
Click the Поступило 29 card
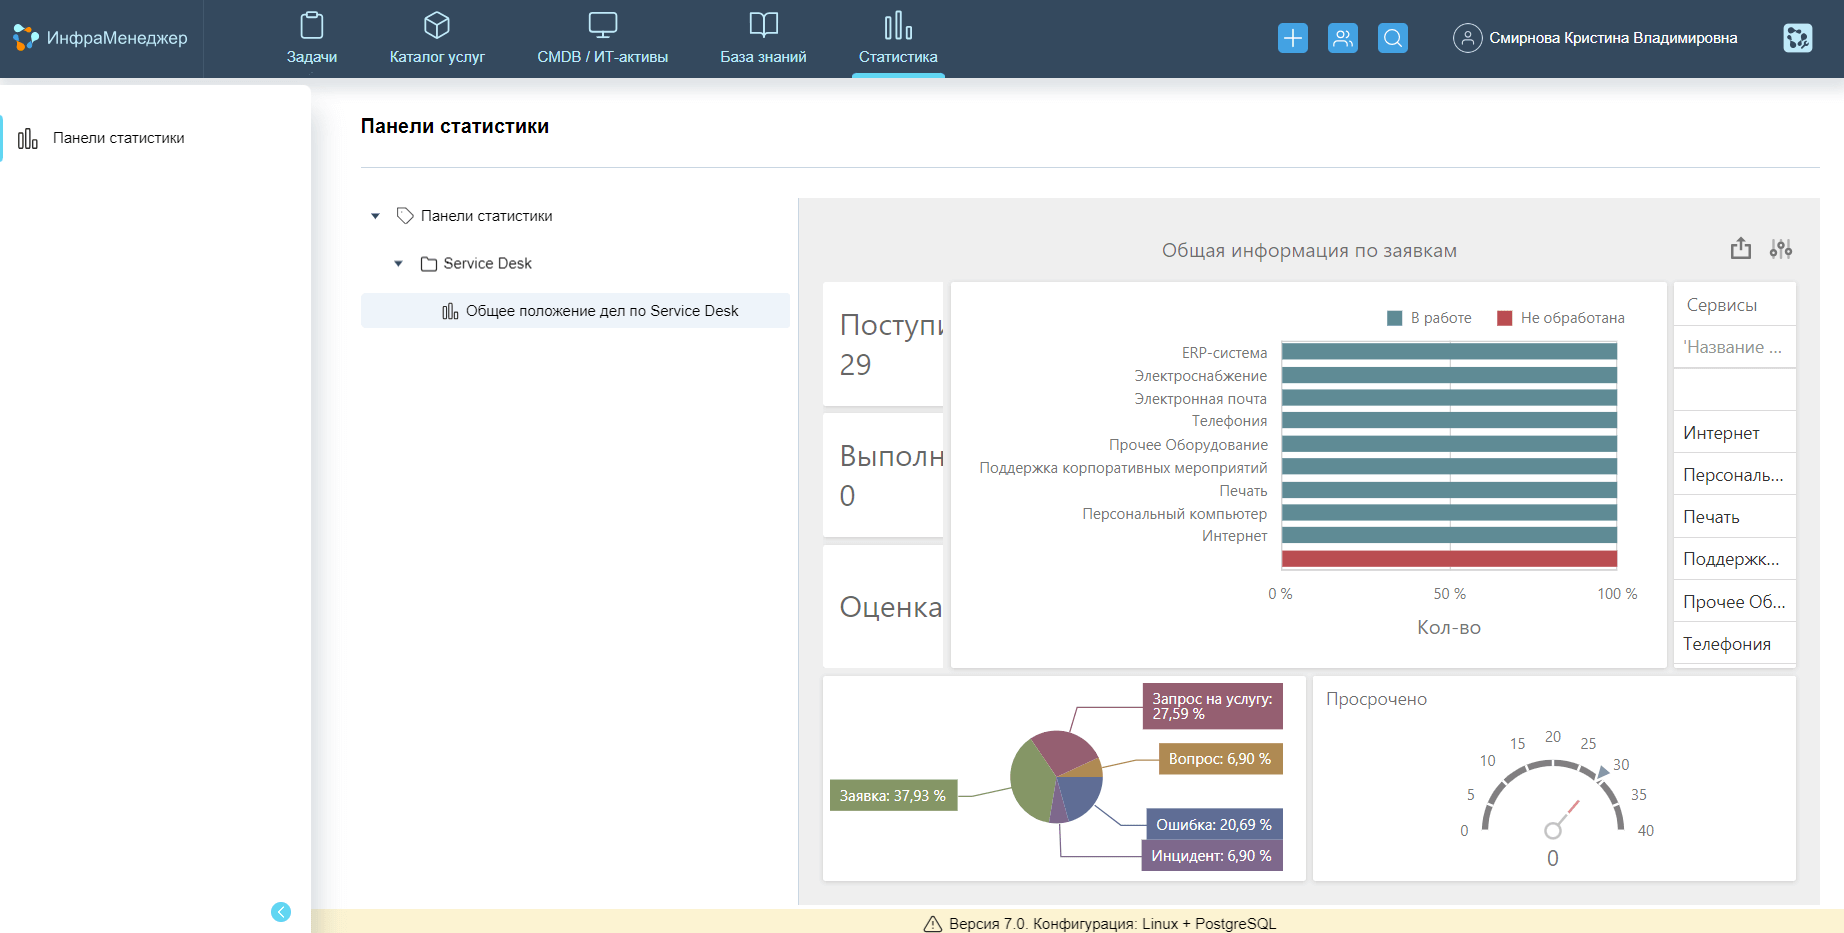tap(883, 344)
